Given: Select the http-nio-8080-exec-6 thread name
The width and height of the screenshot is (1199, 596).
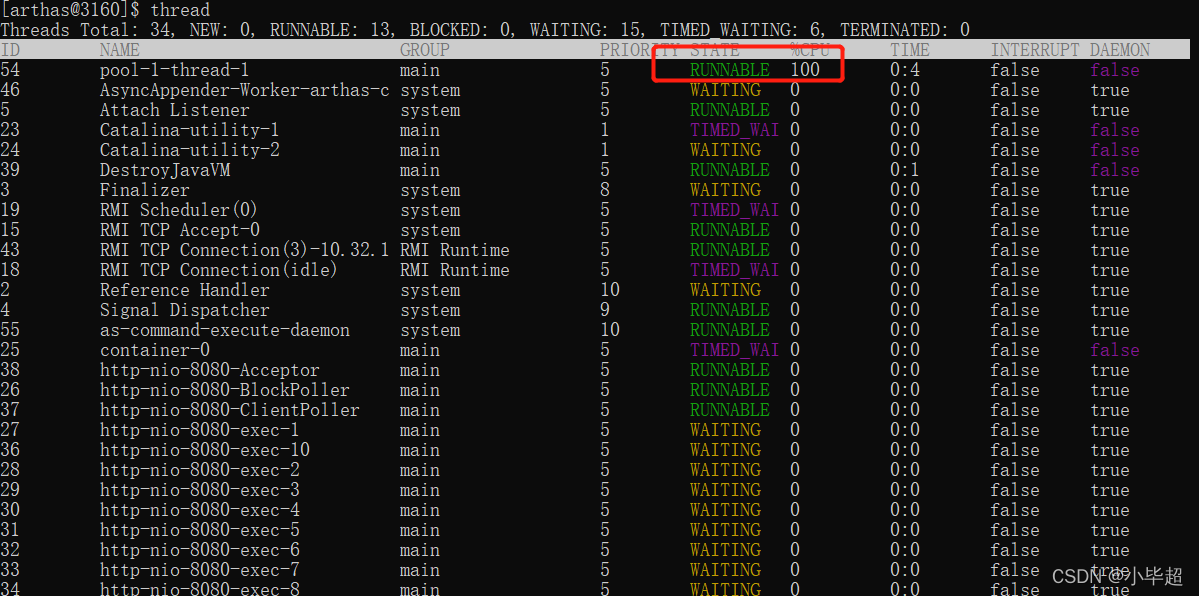Looking at the screenshot, I should click(200, 550).
